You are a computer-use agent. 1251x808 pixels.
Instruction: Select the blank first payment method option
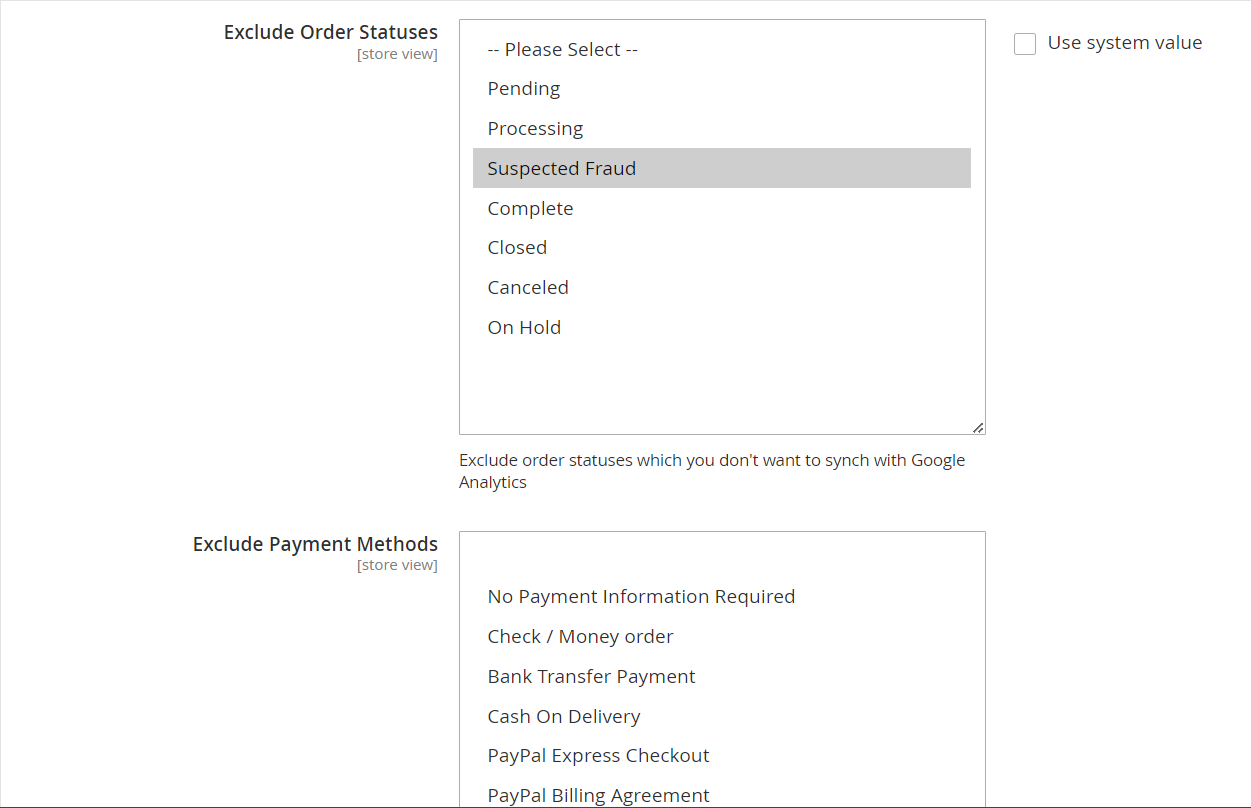tap(720, 558)
